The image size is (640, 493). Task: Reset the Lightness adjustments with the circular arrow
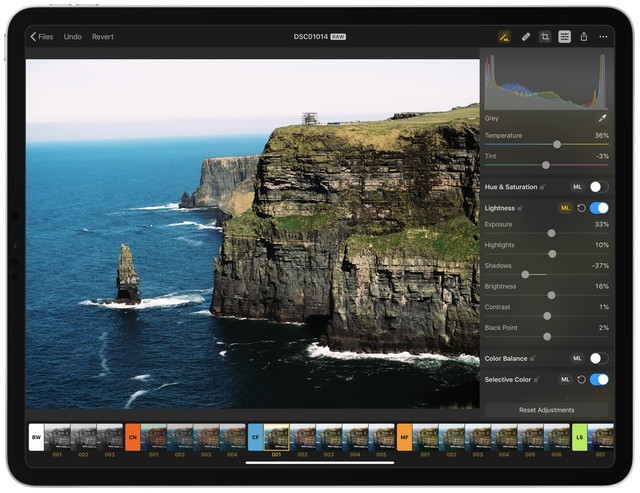point(582,208)
